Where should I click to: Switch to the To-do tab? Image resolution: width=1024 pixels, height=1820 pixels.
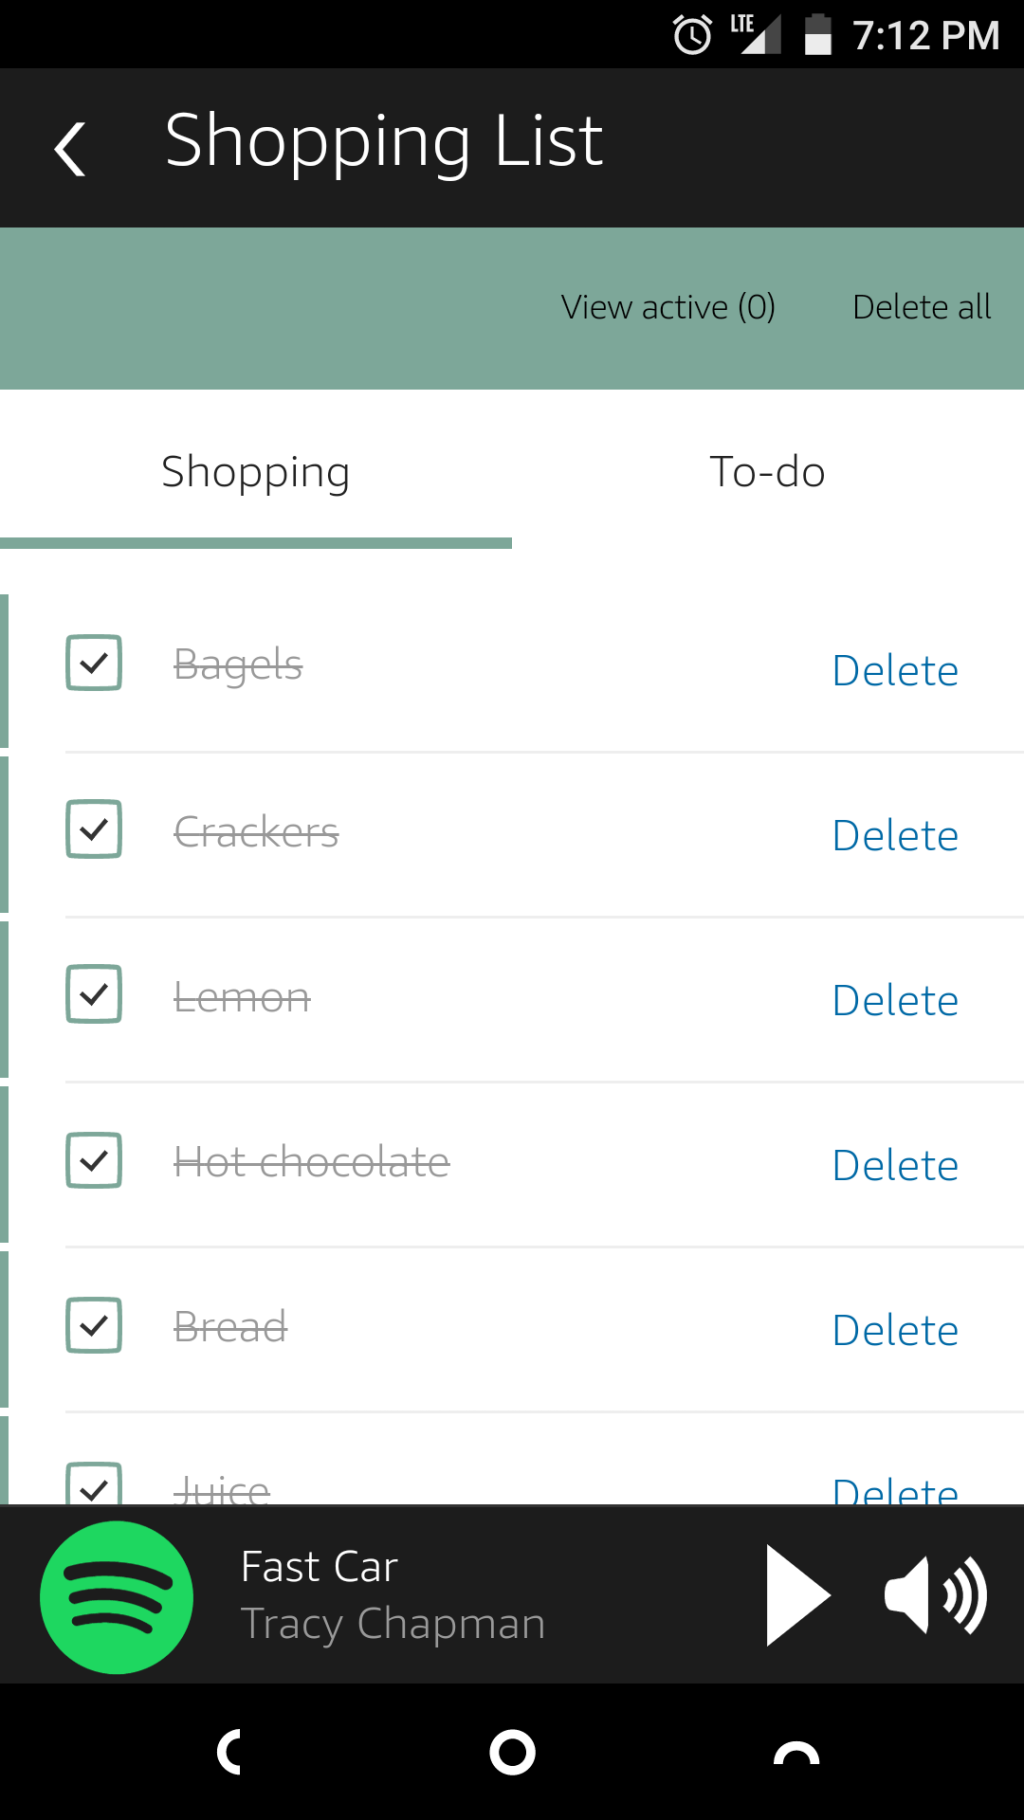[767, 471]
